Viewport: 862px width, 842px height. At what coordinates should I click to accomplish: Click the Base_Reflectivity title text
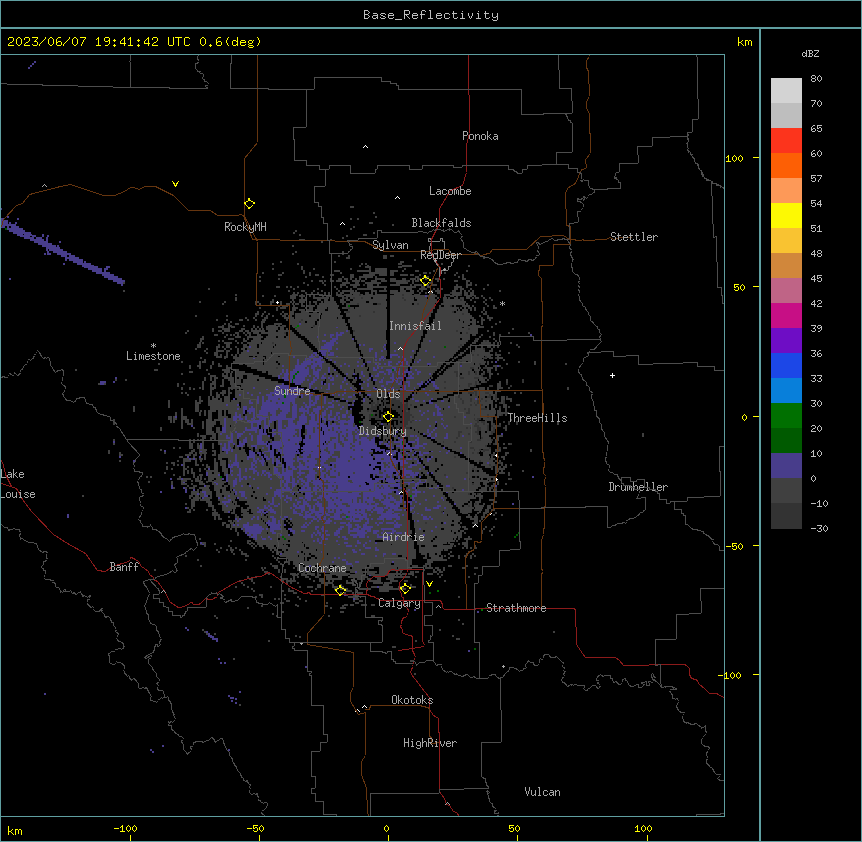pyautogui.click(x=431, y=15)
